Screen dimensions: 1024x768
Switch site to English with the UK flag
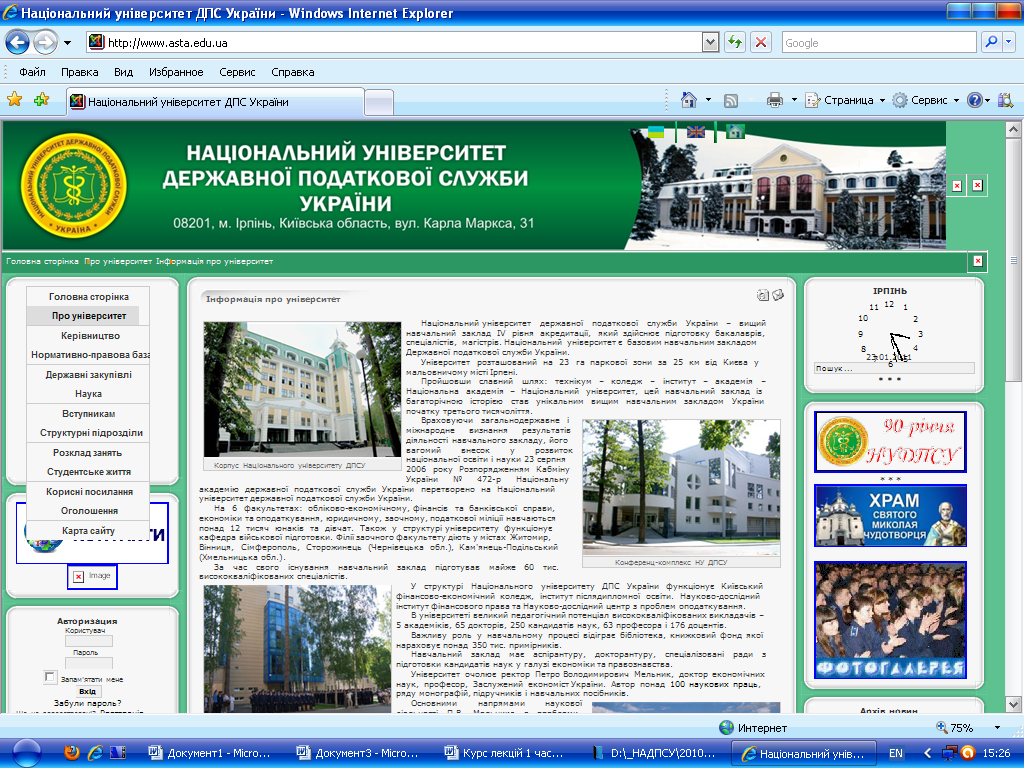696,132
